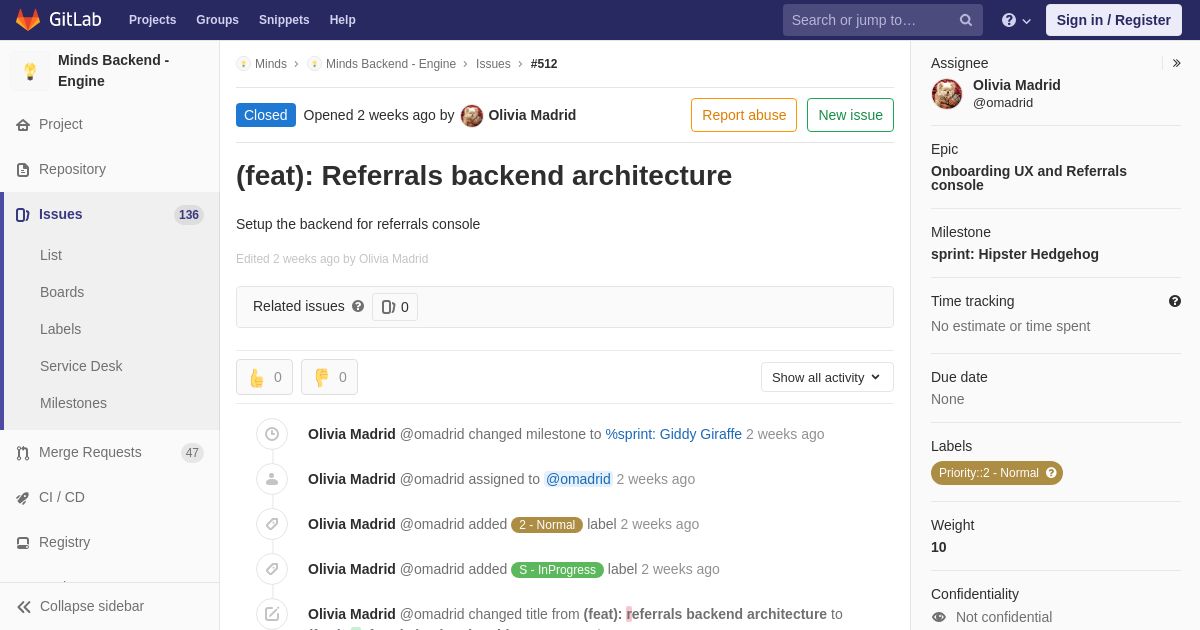Click the Minds Backend project avatar
This screenshot has height=630, width=1200.
[x=30, y=71]
